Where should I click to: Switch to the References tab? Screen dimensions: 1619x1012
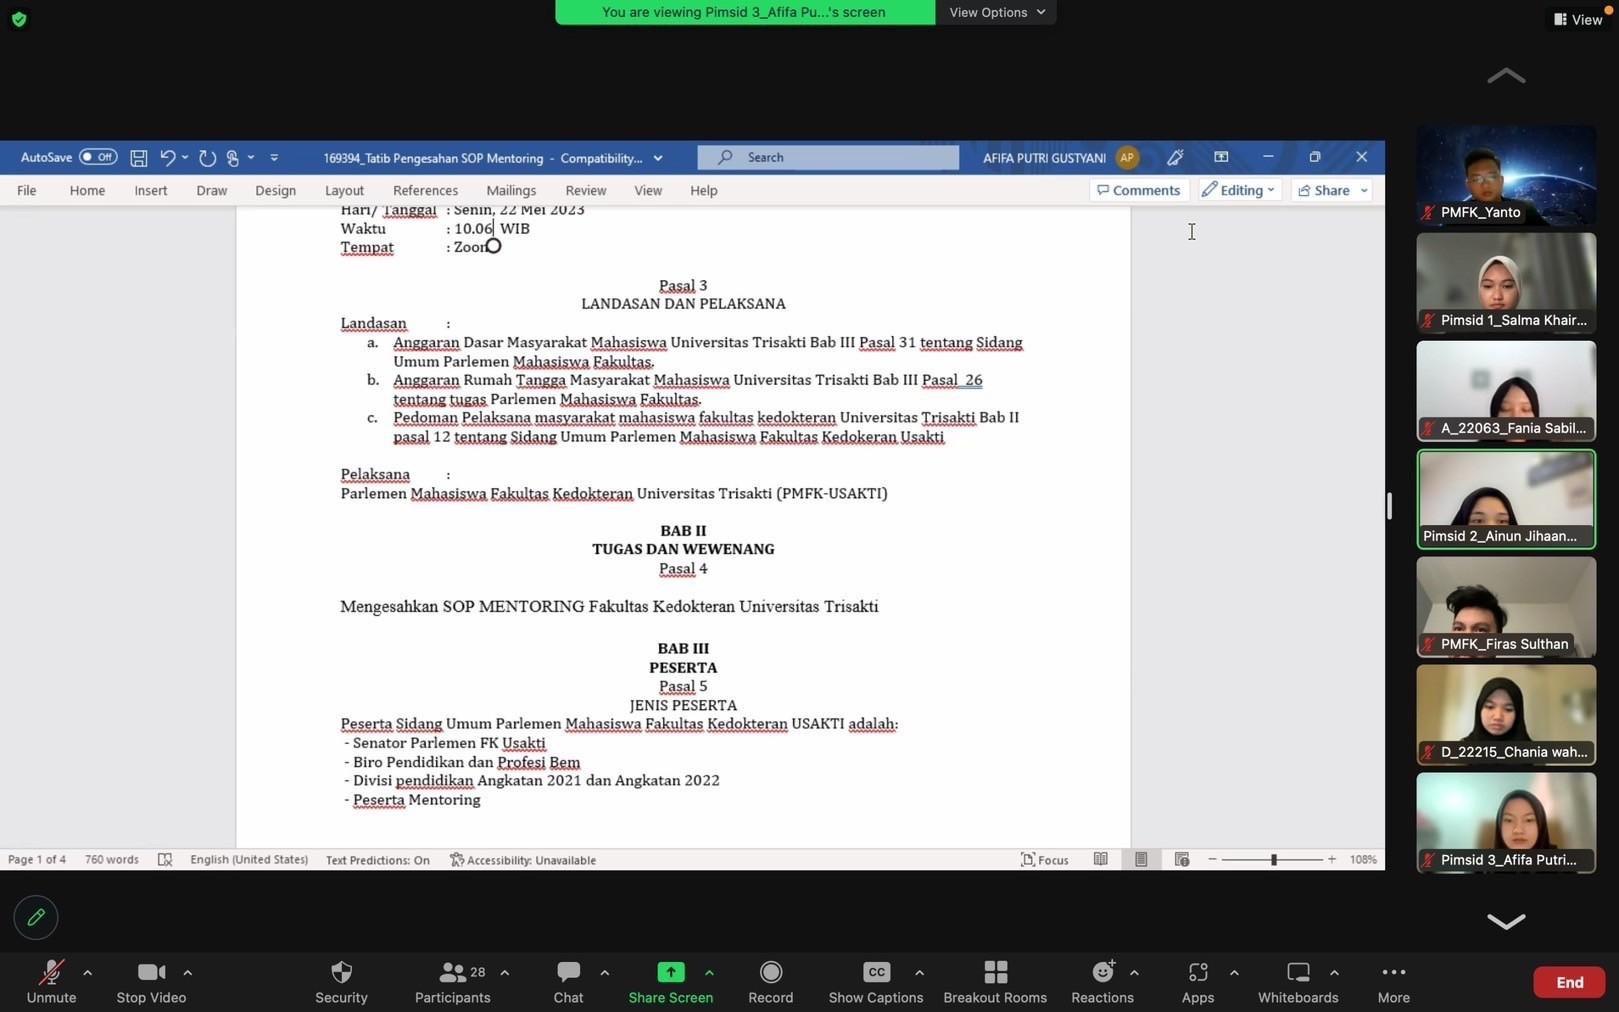pos(425,190)
